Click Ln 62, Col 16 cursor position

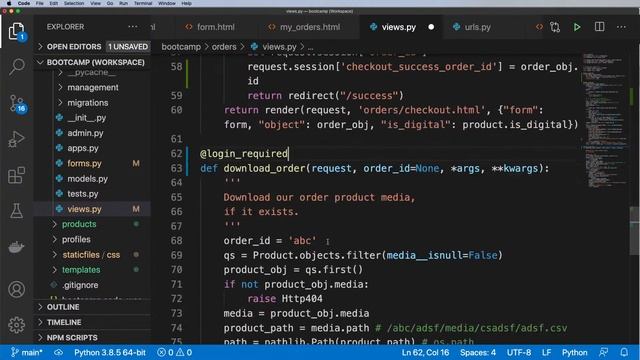pos(425,352)
